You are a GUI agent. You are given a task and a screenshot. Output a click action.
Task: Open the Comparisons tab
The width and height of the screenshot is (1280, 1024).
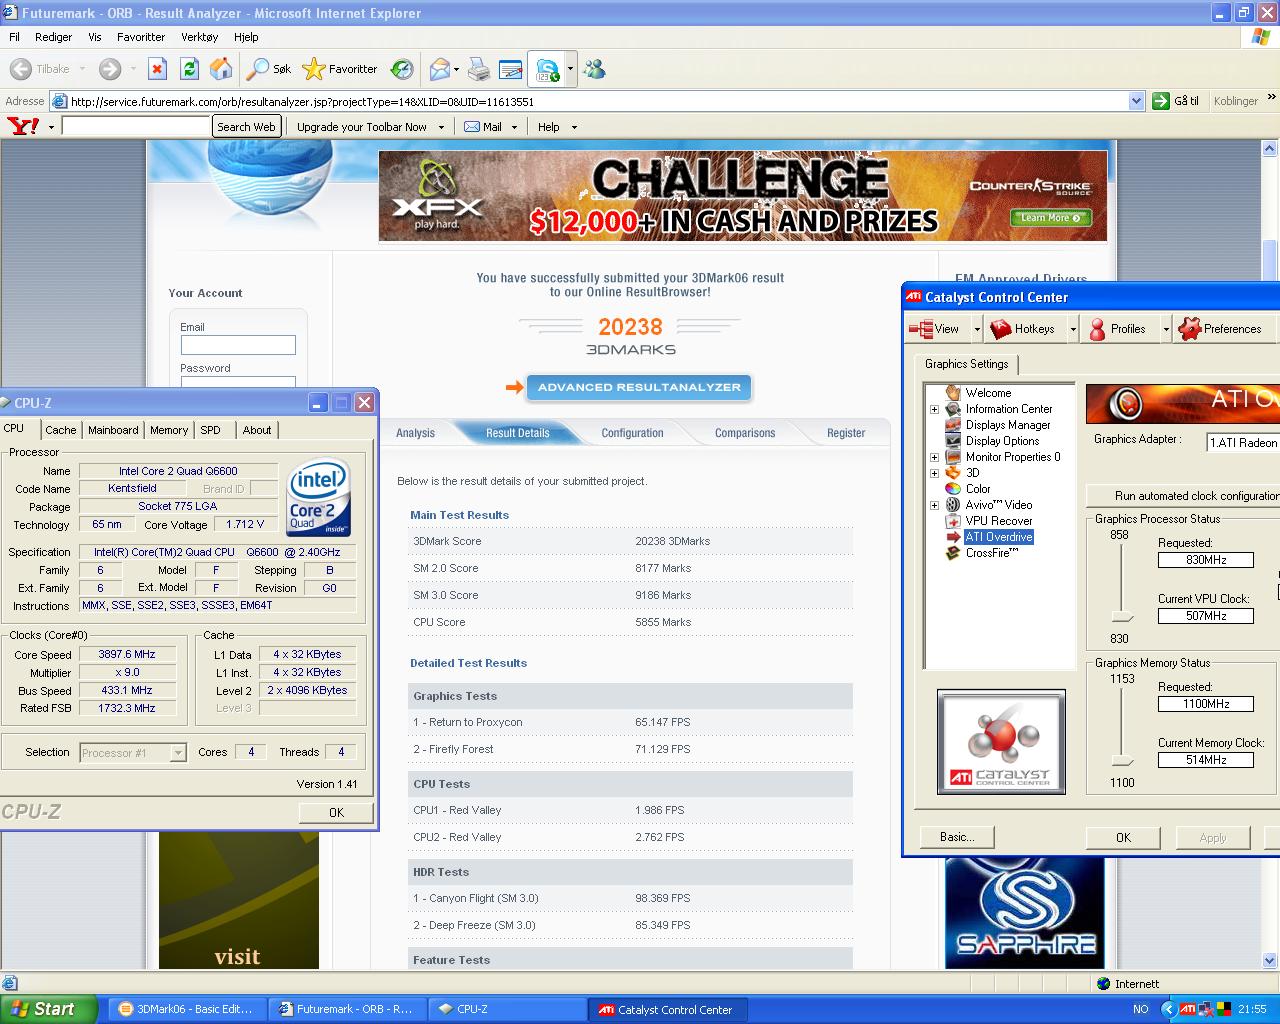(x=745, y=433)
